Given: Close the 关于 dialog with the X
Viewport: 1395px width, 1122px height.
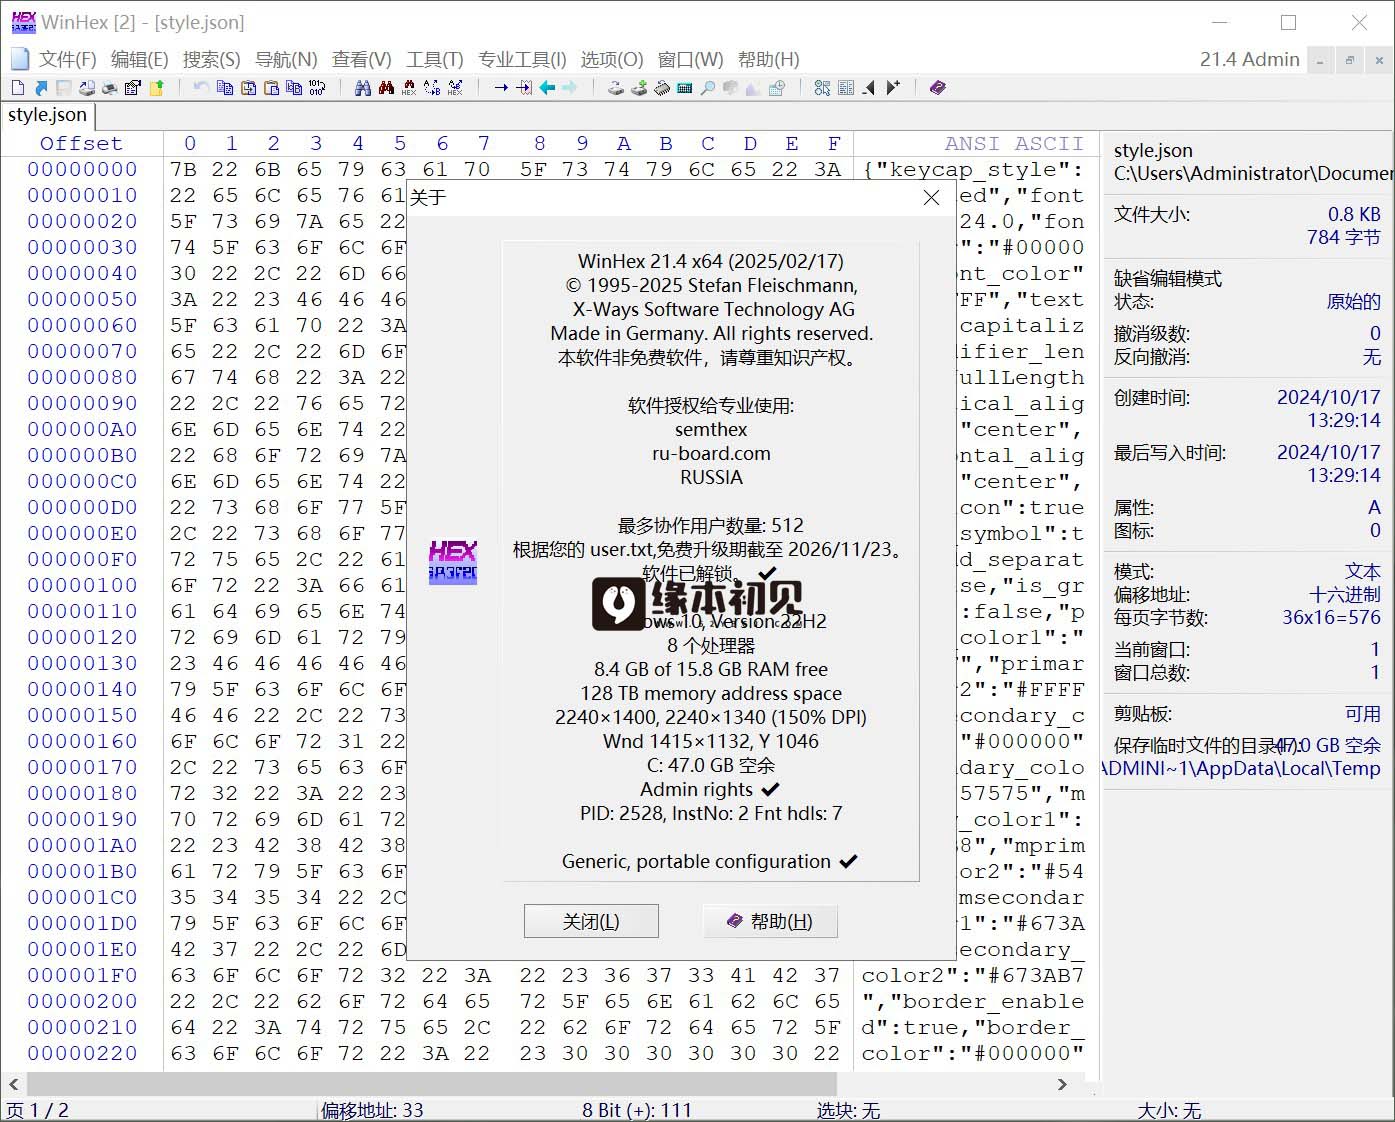Looking at the screenshot, I should coord(931,197).
